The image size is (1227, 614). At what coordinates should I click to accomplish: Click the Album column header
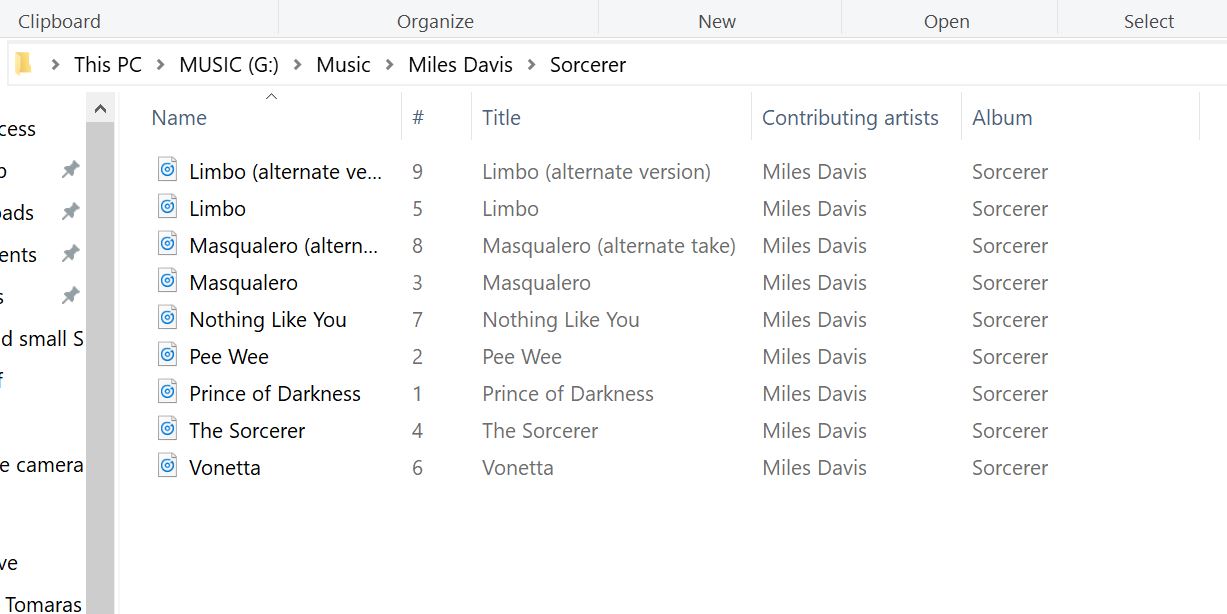[x=1002, y=118]
